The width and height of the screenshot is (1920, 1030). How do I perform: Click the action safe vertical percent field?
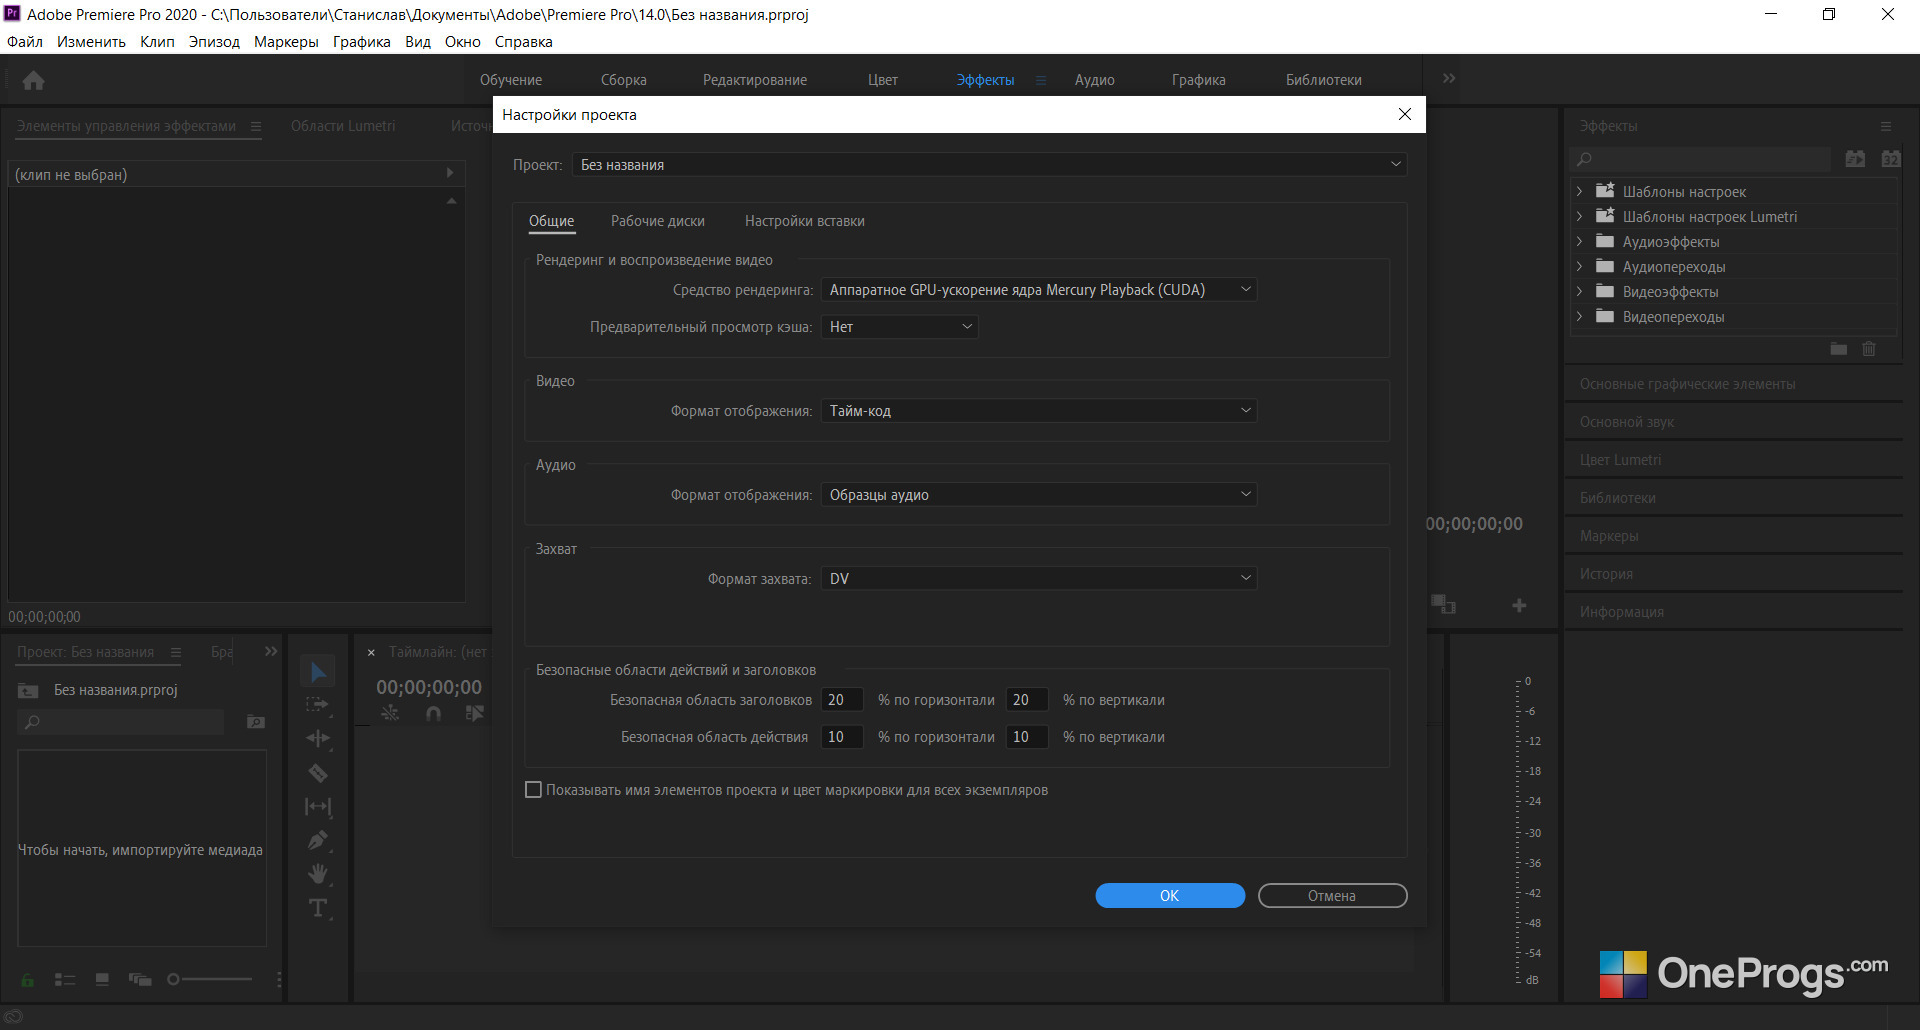pos(1027,737)
